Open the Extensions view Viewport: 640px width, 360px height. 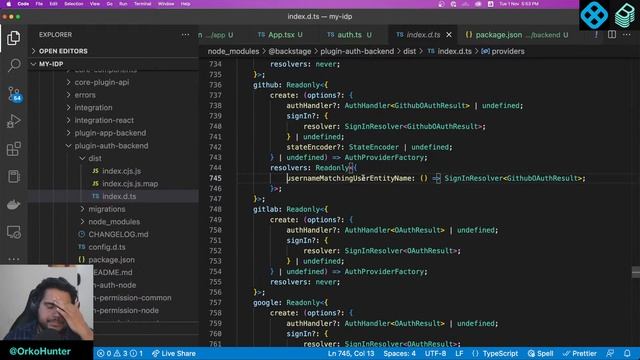pyautogui.click(x=13, y=149)
